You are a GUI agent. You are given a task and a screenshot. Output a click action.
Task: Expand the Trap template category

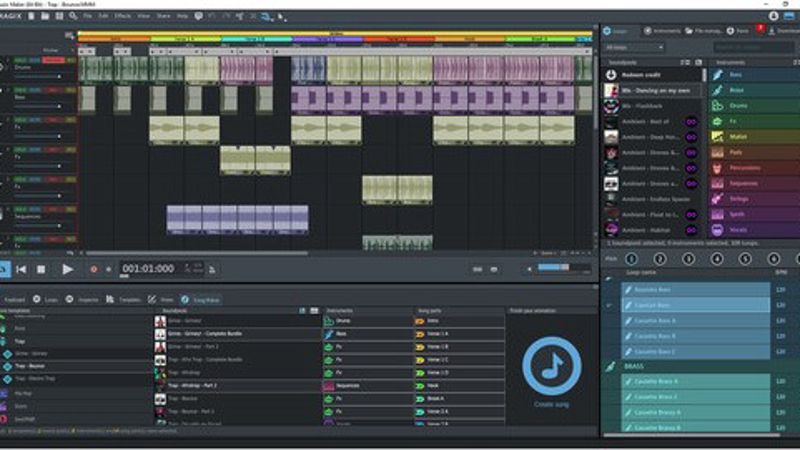tap(19, 341)
